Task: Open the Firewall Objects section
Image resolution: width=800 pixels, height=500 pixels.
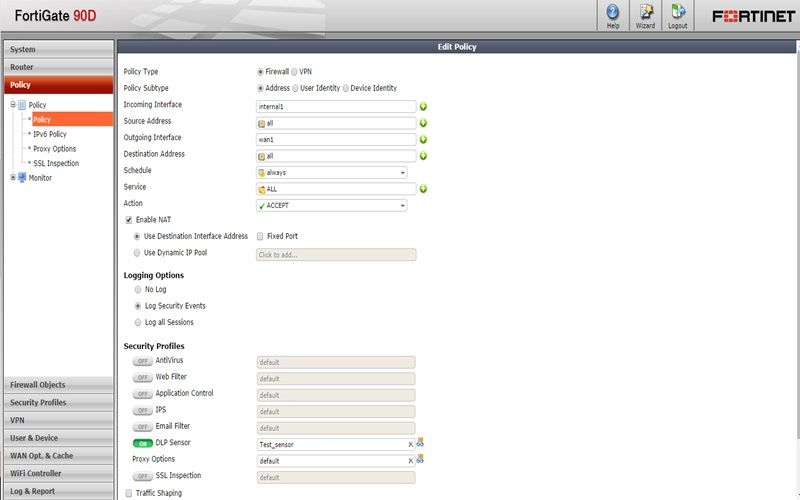Action: 59,385
